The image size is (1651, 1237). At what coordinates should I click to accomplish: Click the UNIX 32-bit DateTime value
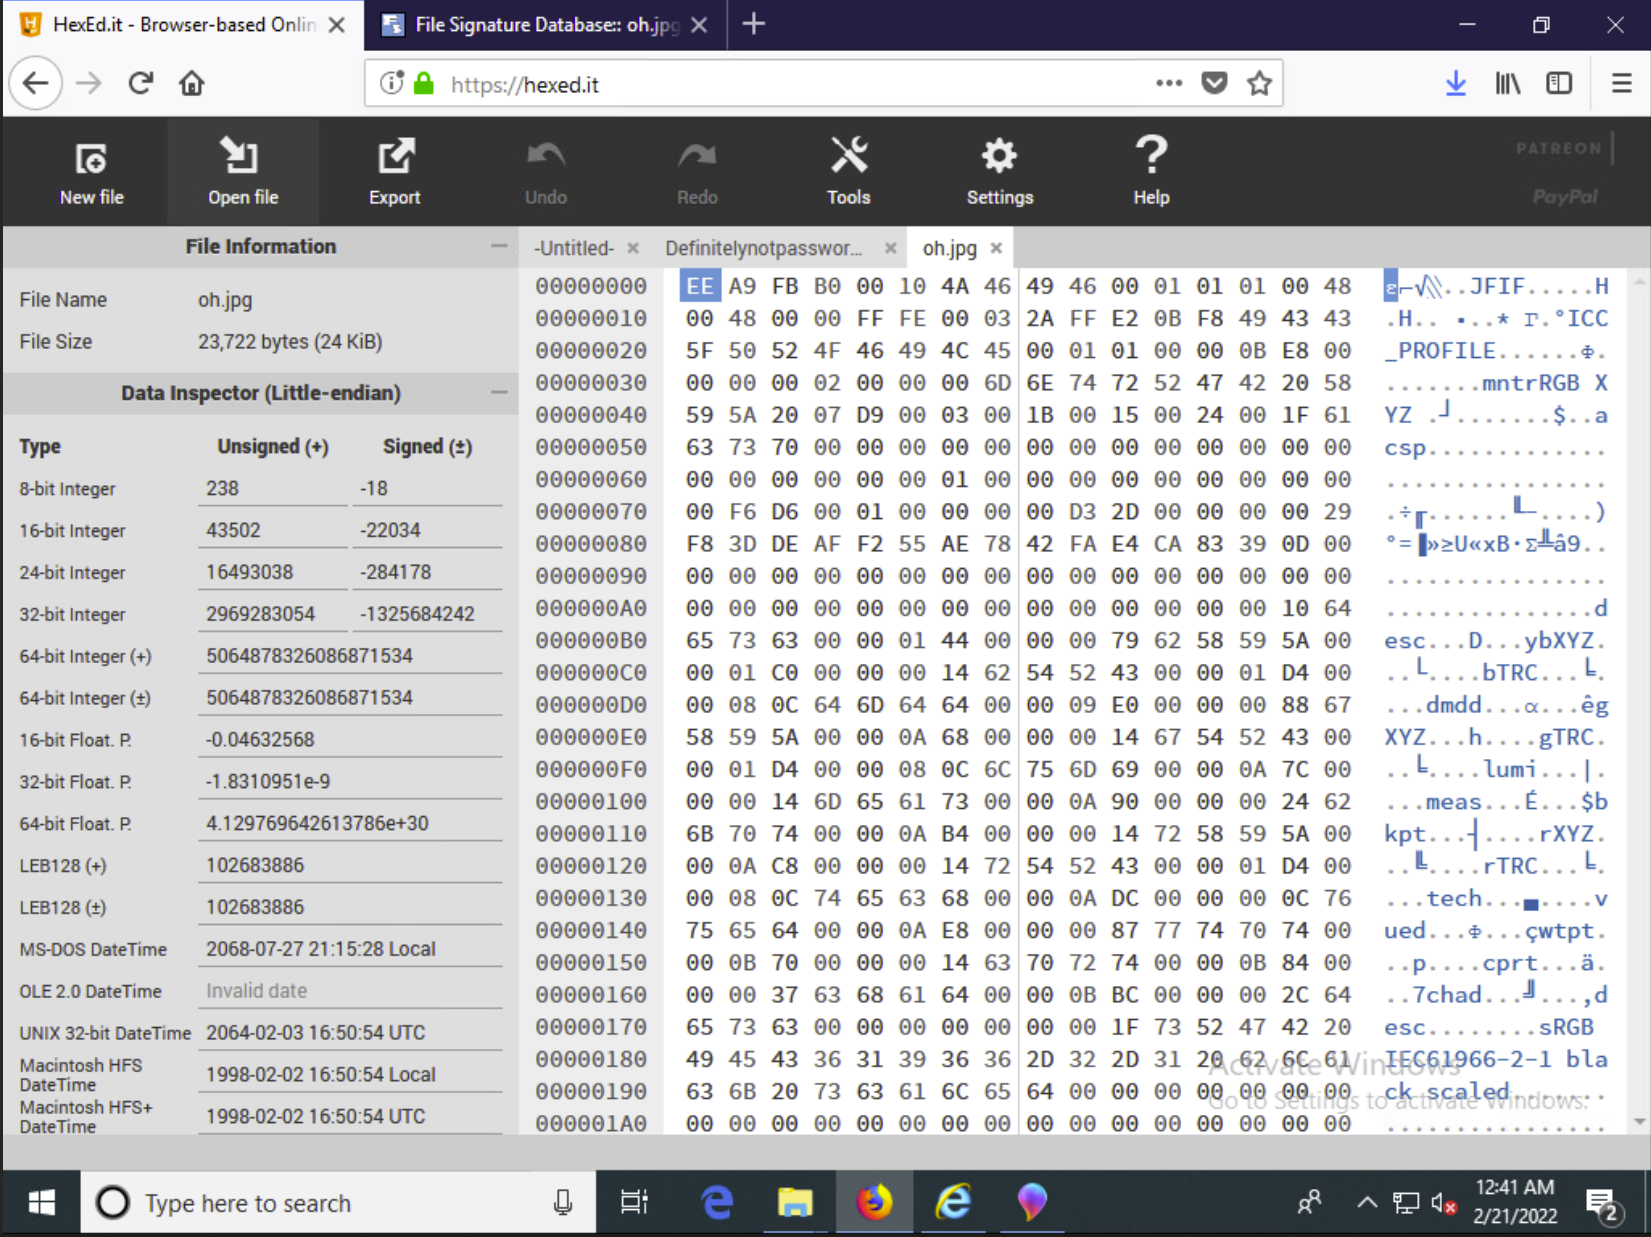(x=350, y=1033)
